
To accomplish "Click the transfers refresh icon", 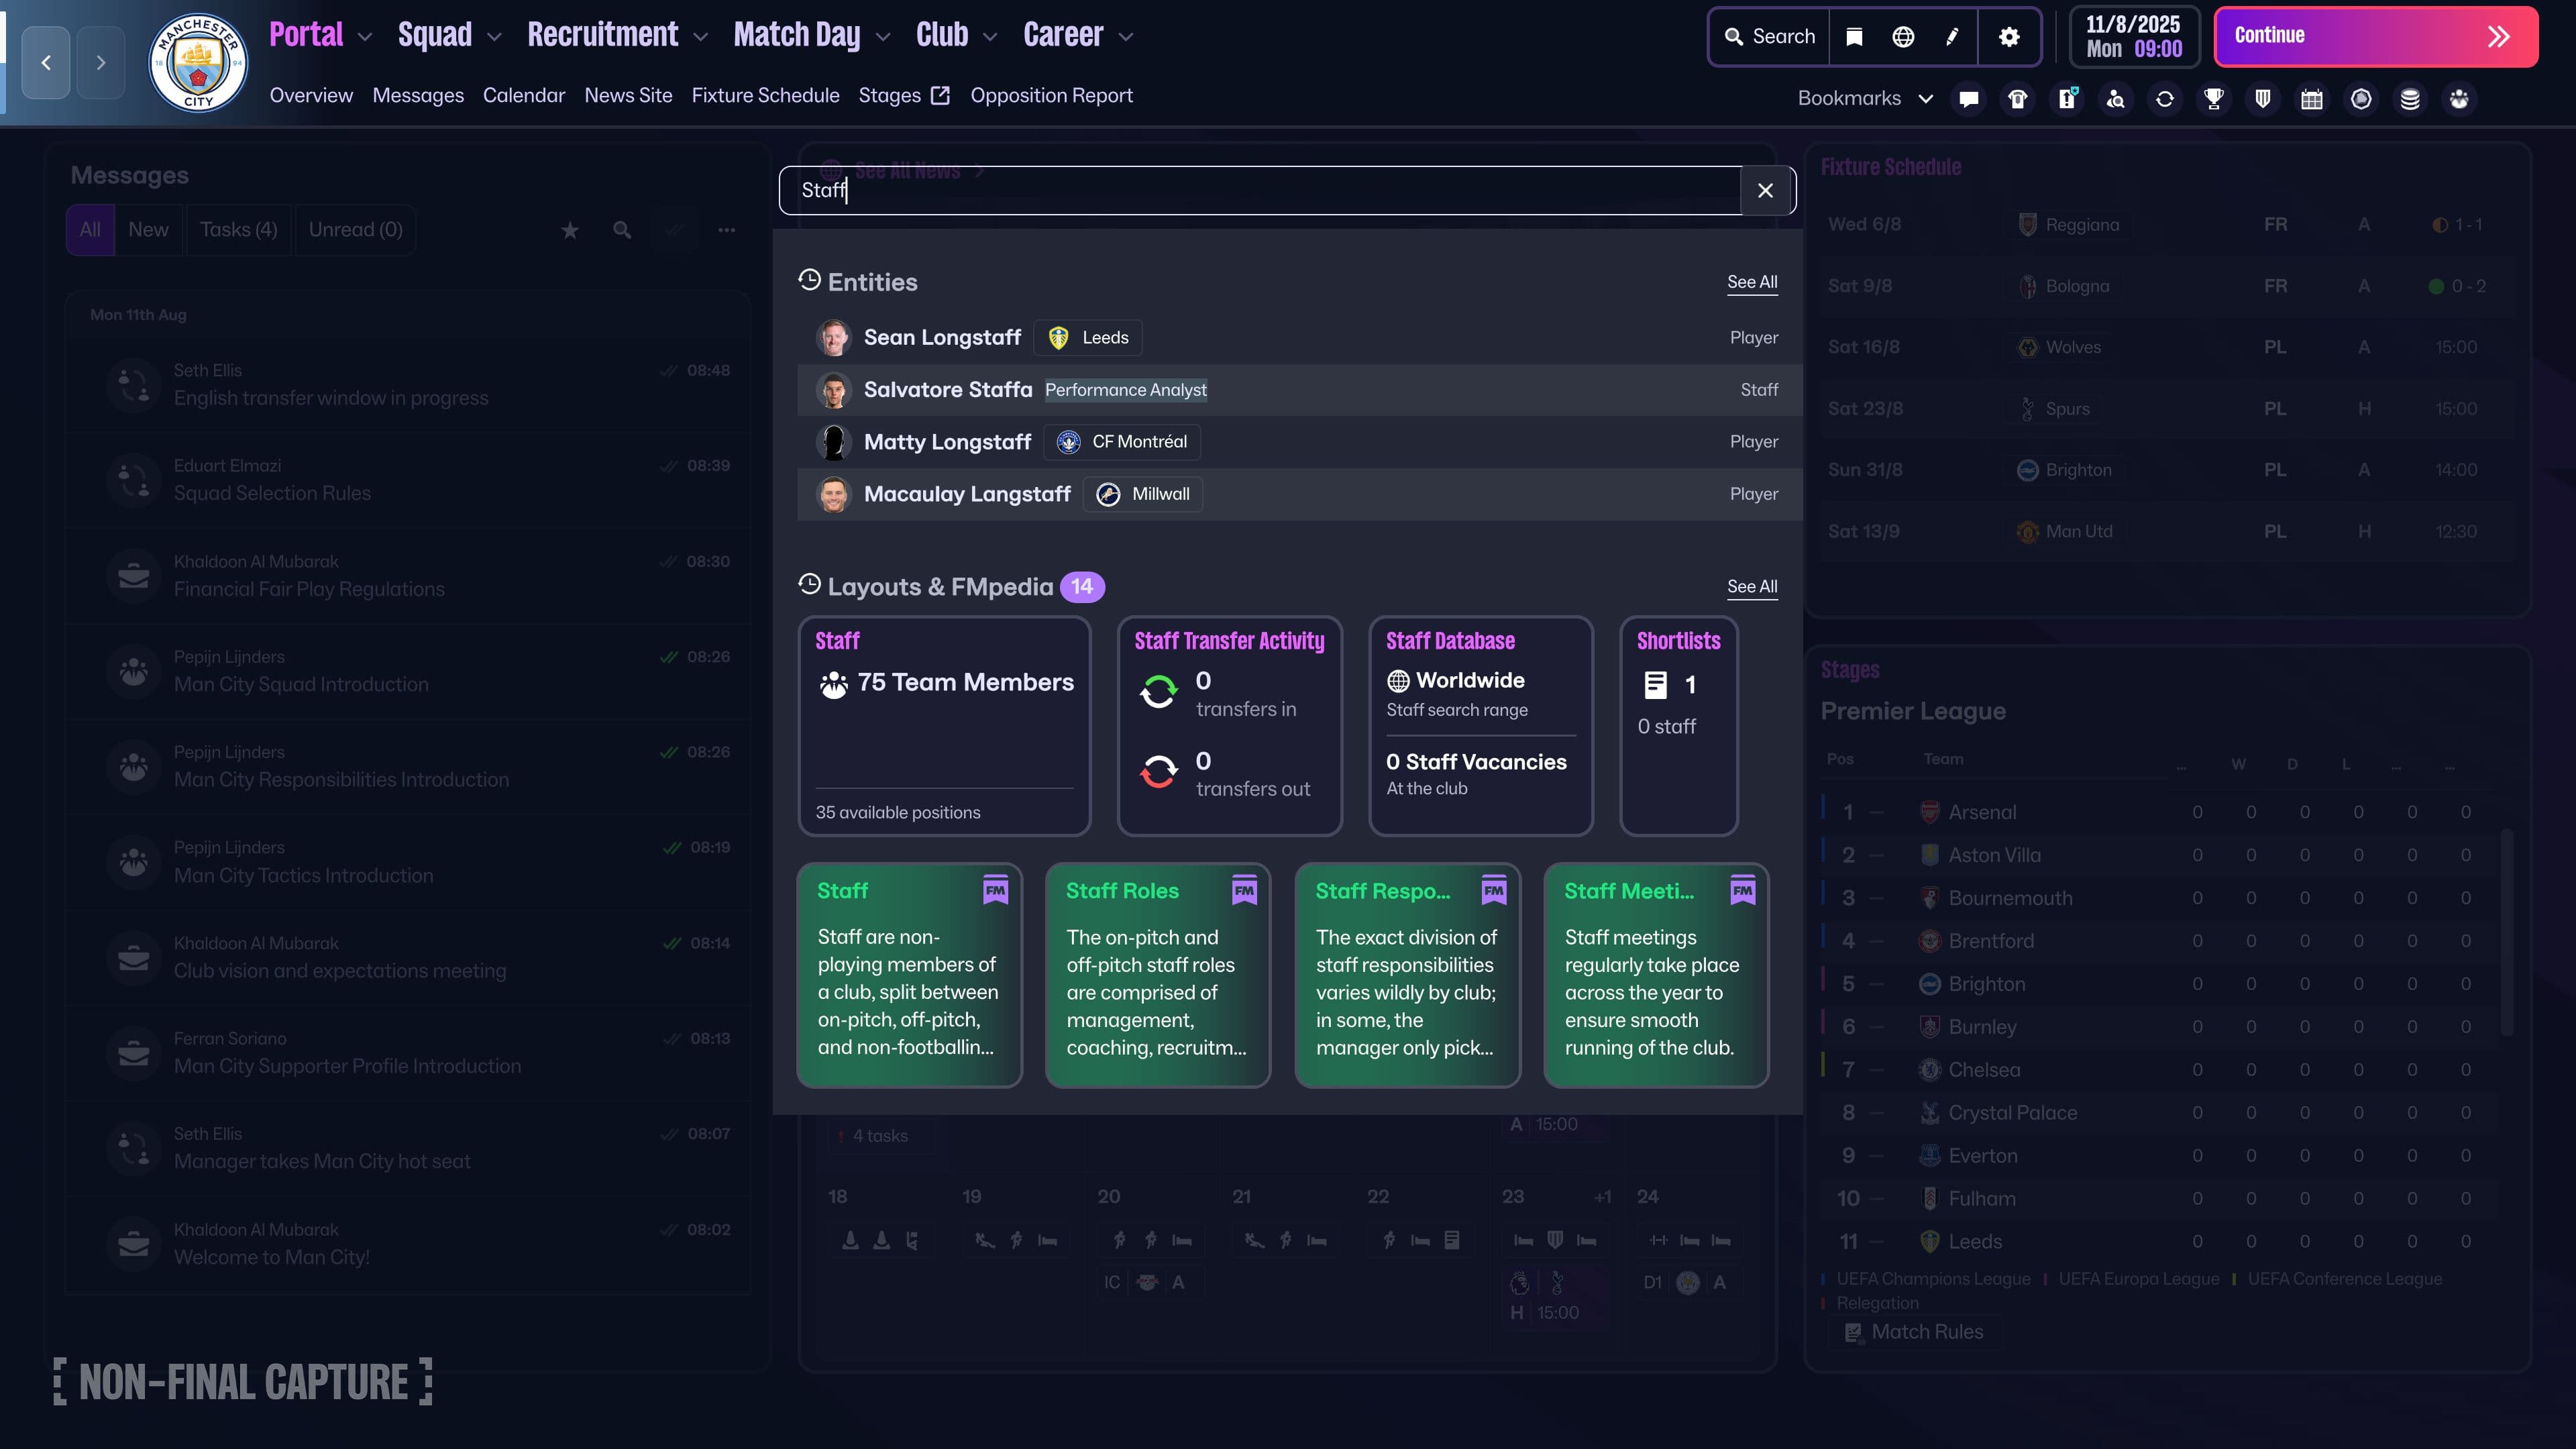I will (2165, 98).
